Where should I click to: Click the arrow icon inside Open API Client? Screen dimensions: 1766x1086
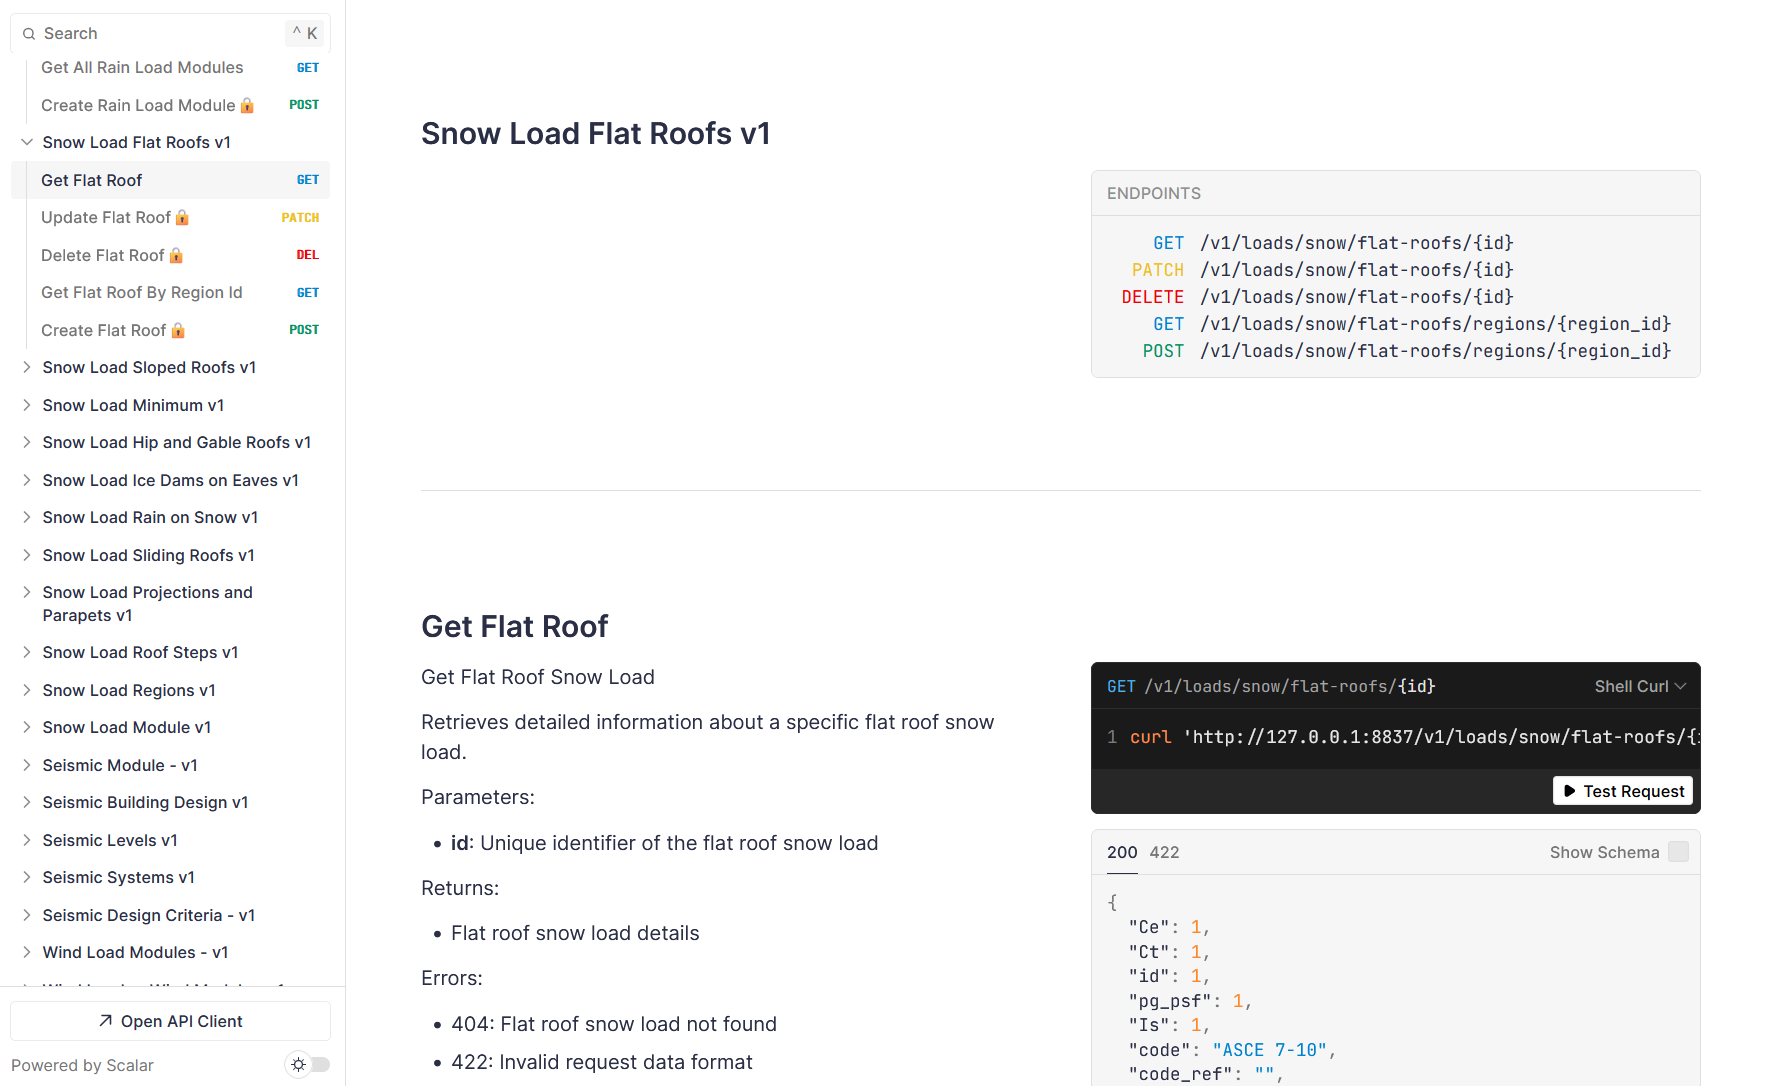tap(106, 1021)
